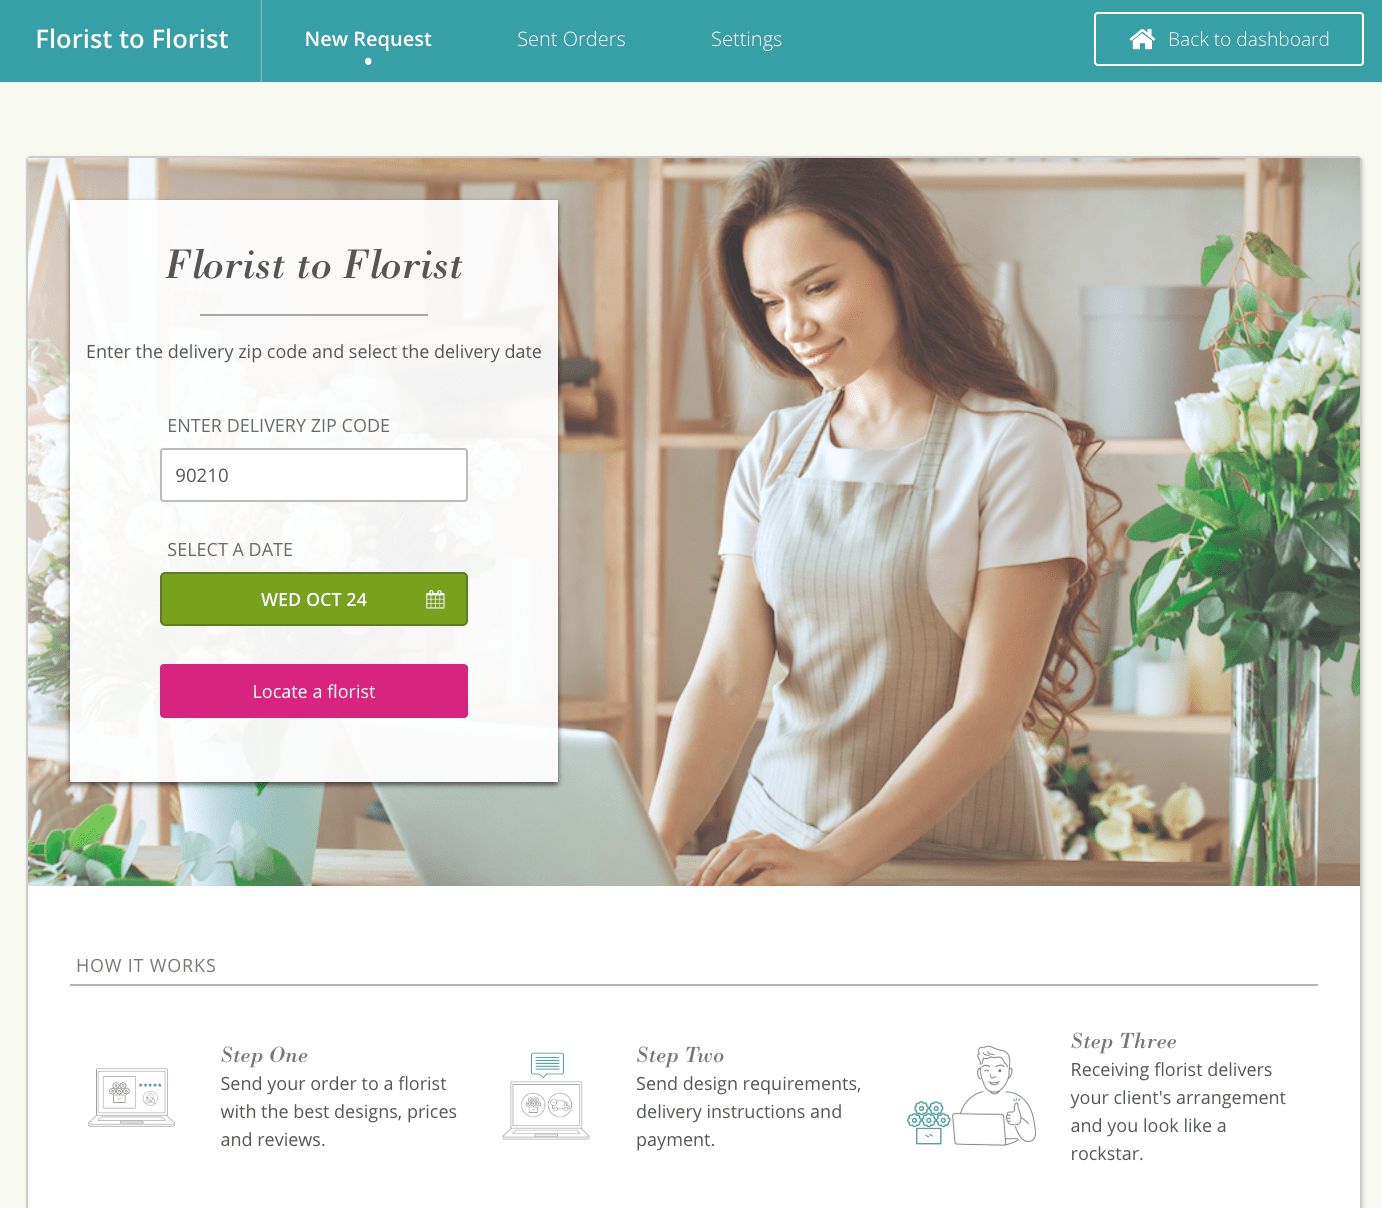1382x1208 pixels.
Task: Select the Step Three heading
Action: tap(1123, 1041)
